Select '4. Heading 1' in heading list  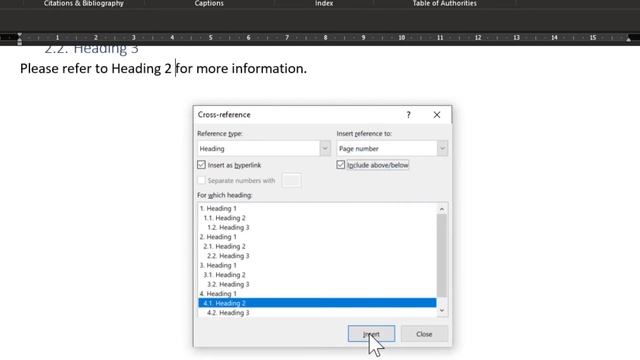[317, 293]
